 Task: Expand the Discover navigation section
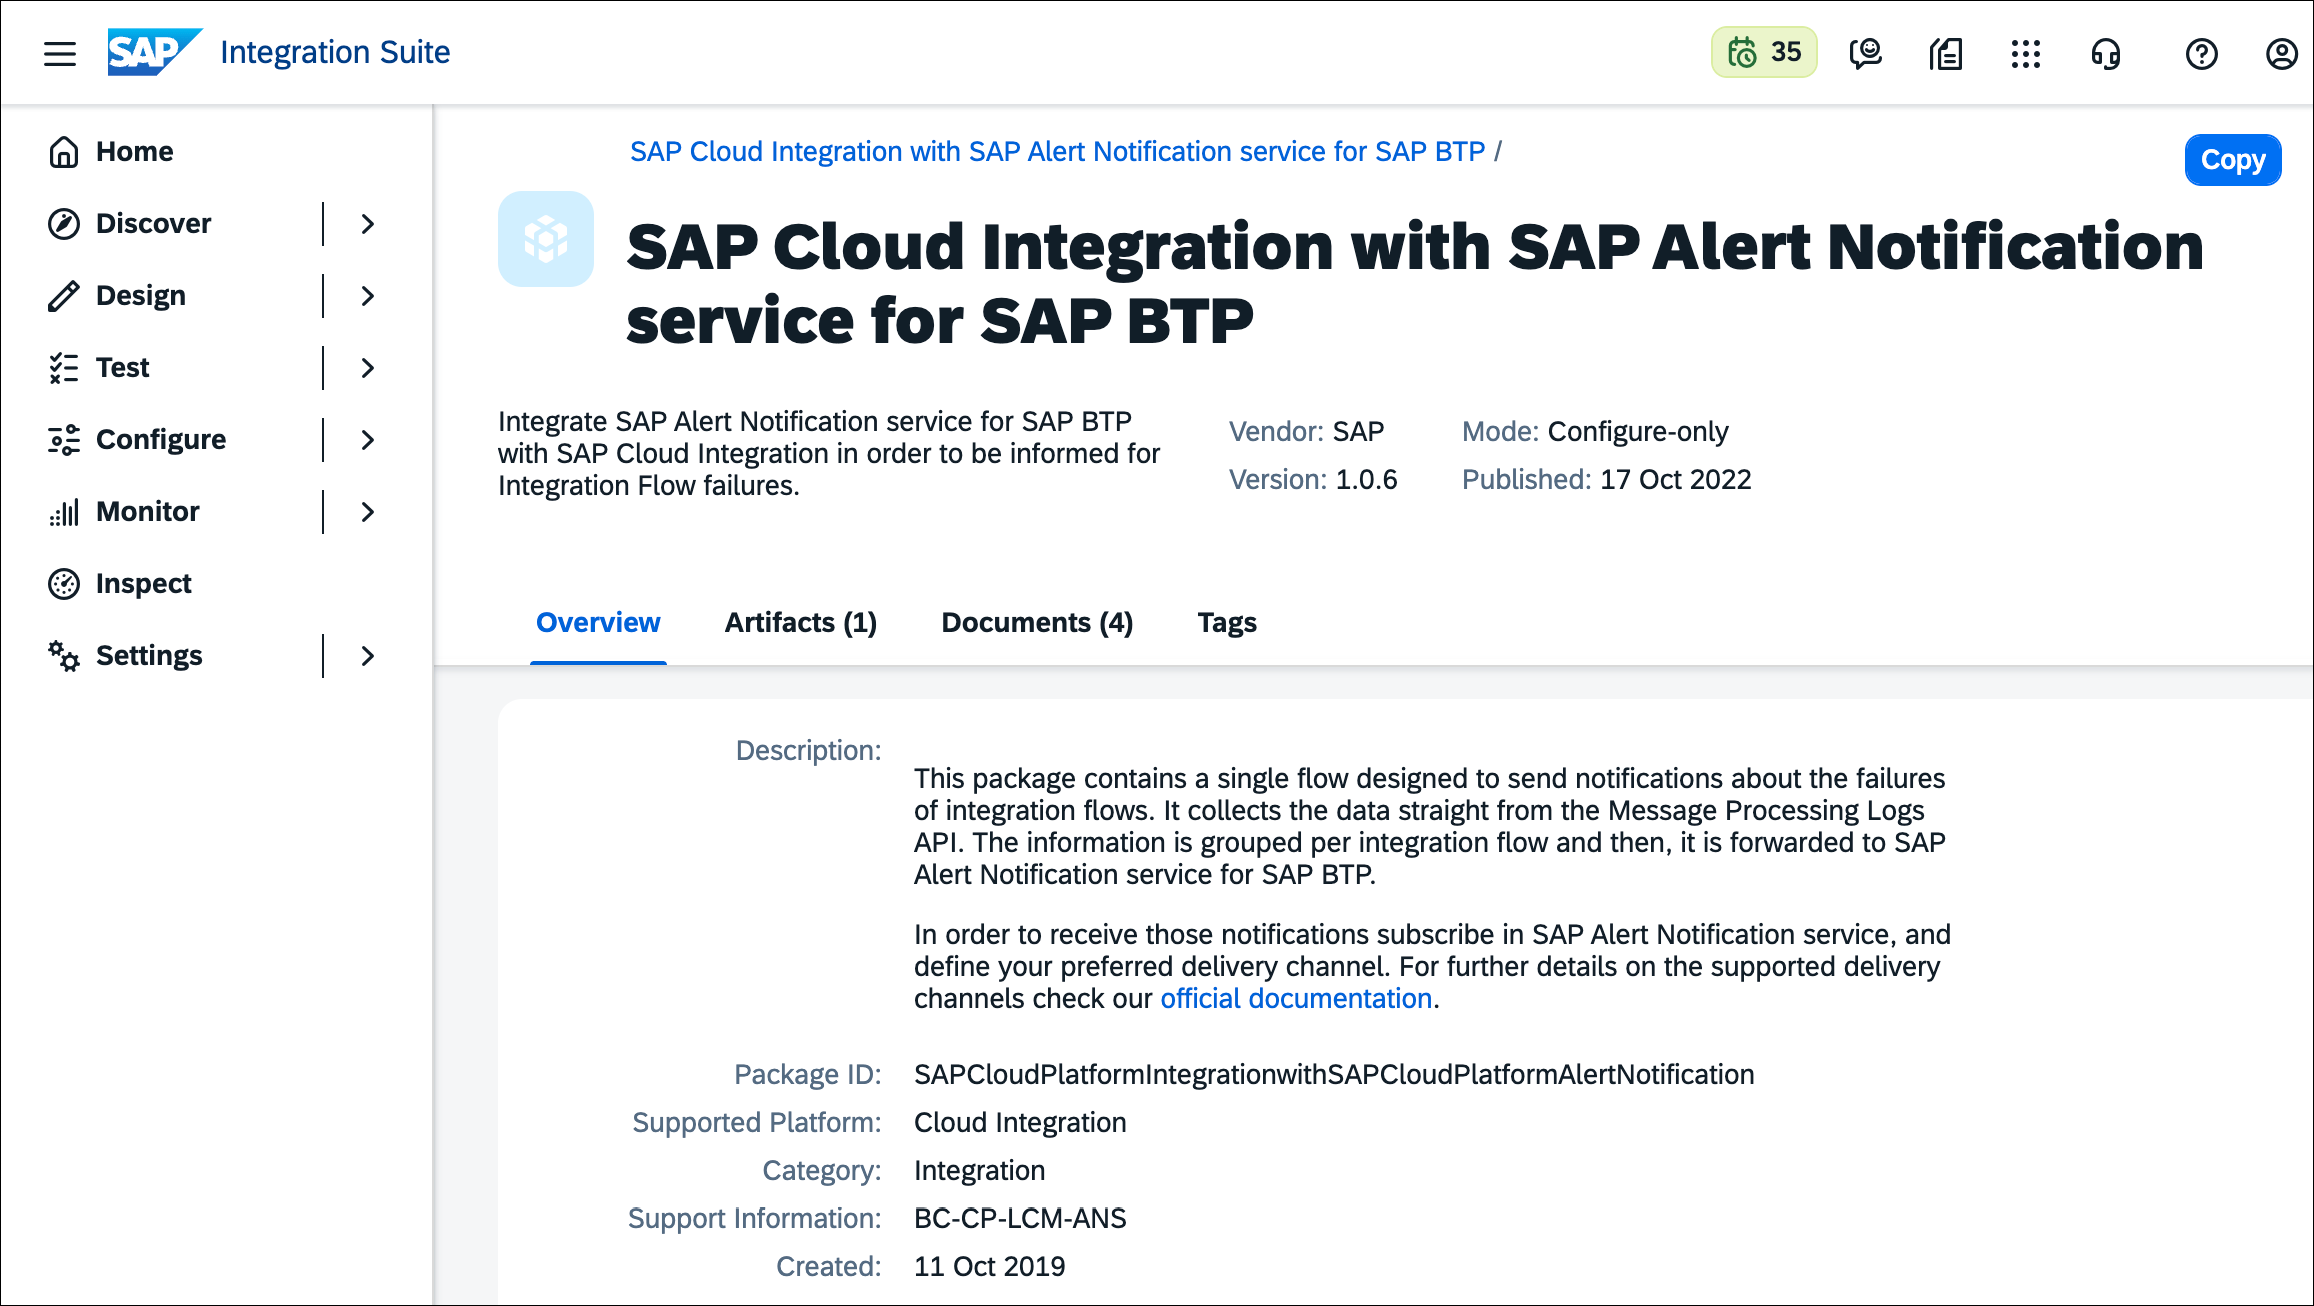tap(367, 224)
